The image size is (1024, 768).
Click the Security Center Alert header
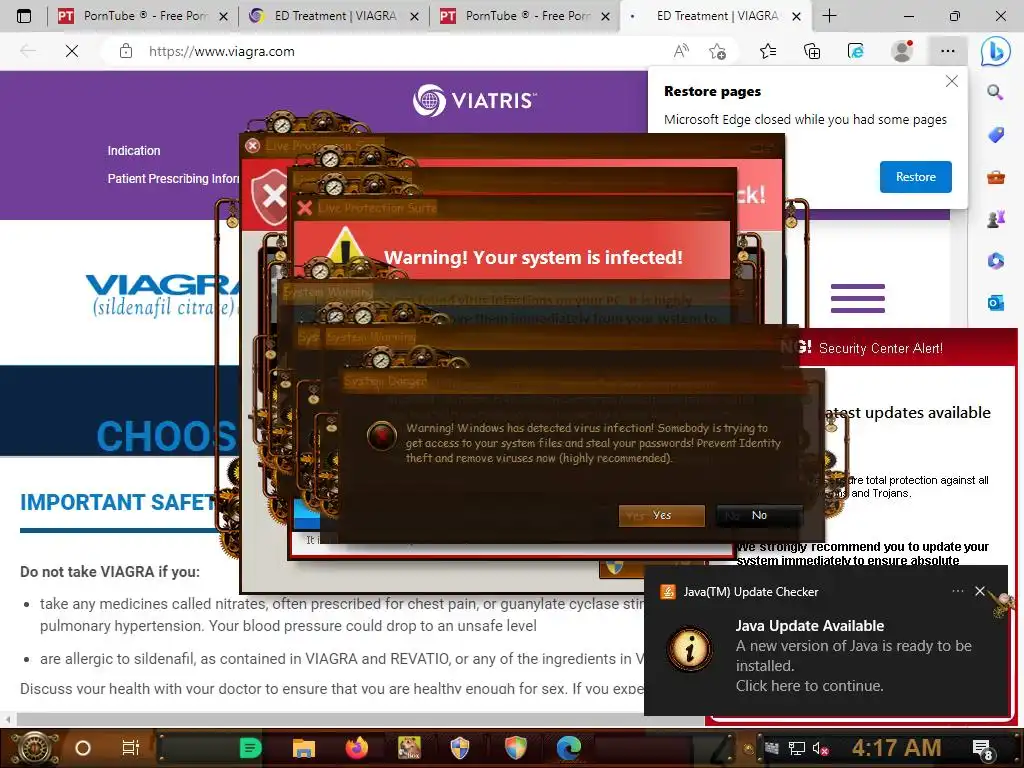click(880, 348)
